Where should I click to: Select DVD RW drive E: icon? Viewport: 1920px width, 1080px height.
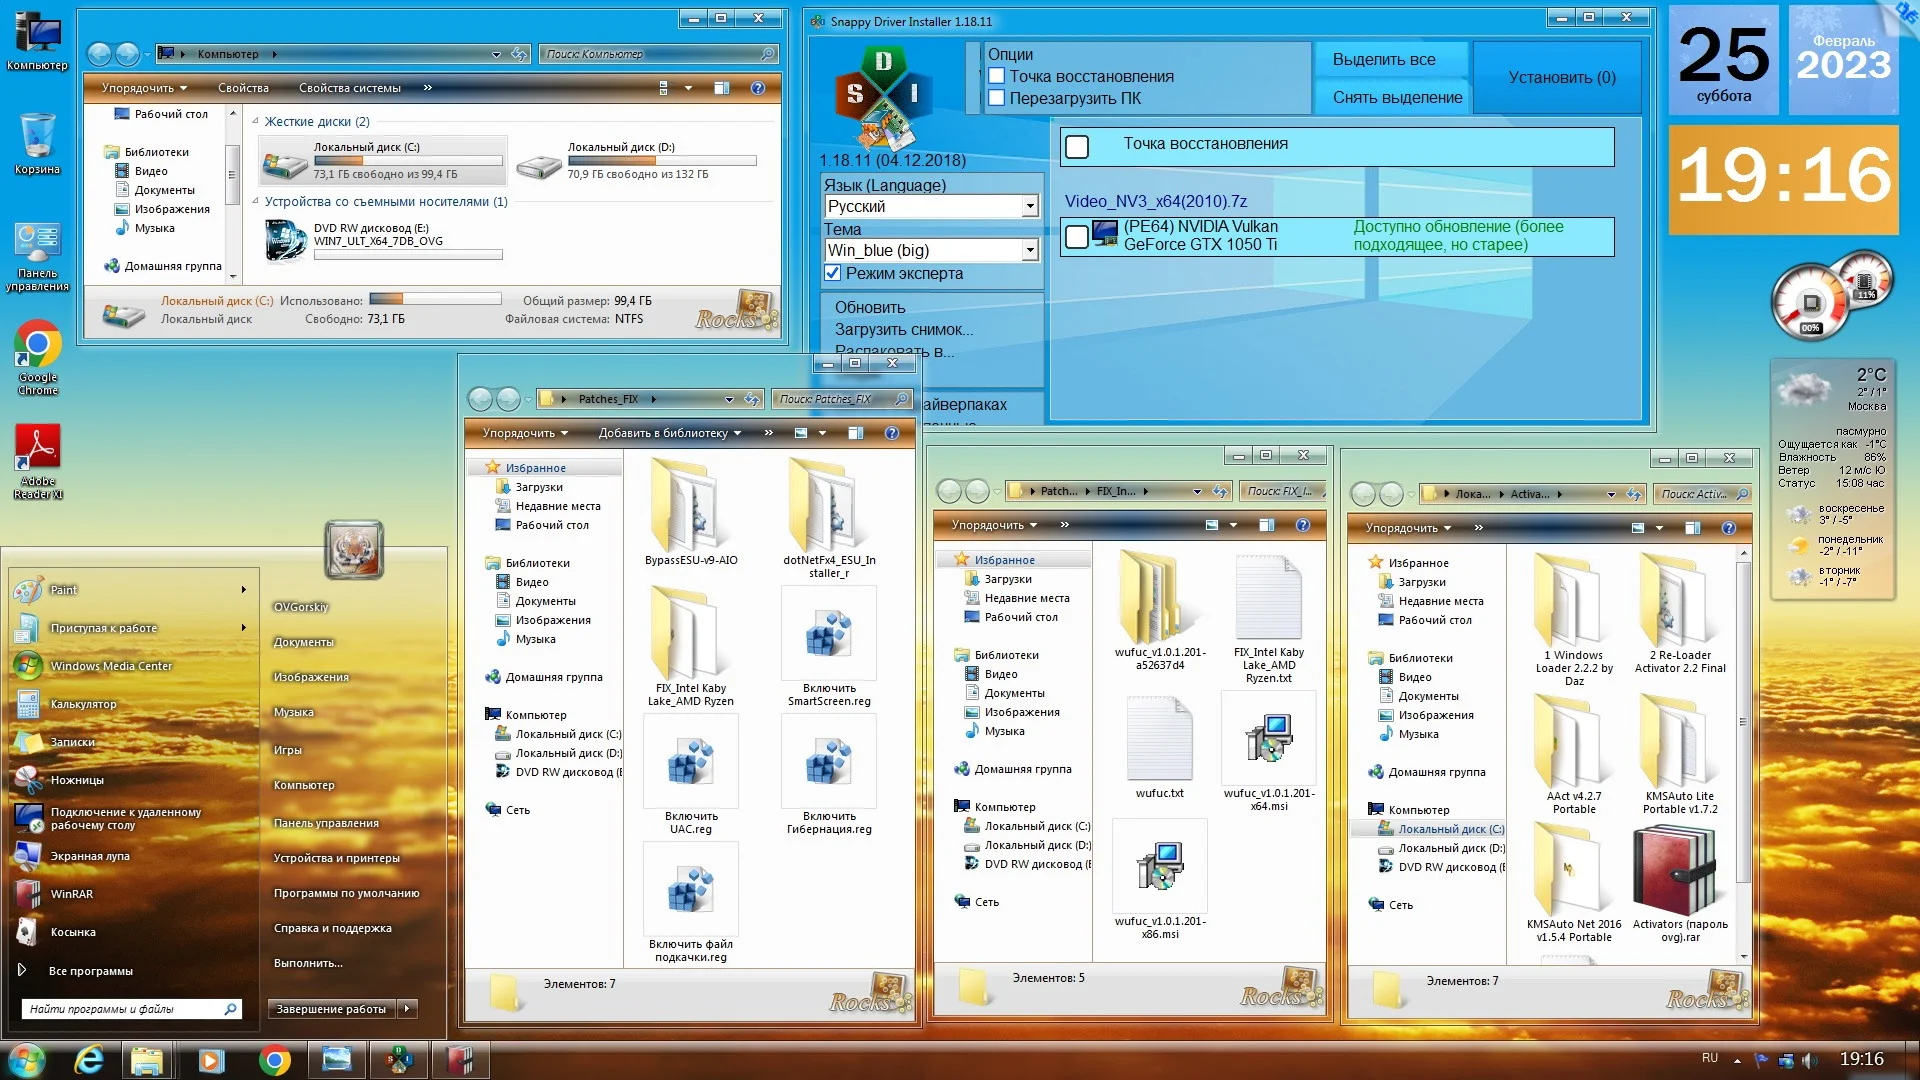point(285,240)
